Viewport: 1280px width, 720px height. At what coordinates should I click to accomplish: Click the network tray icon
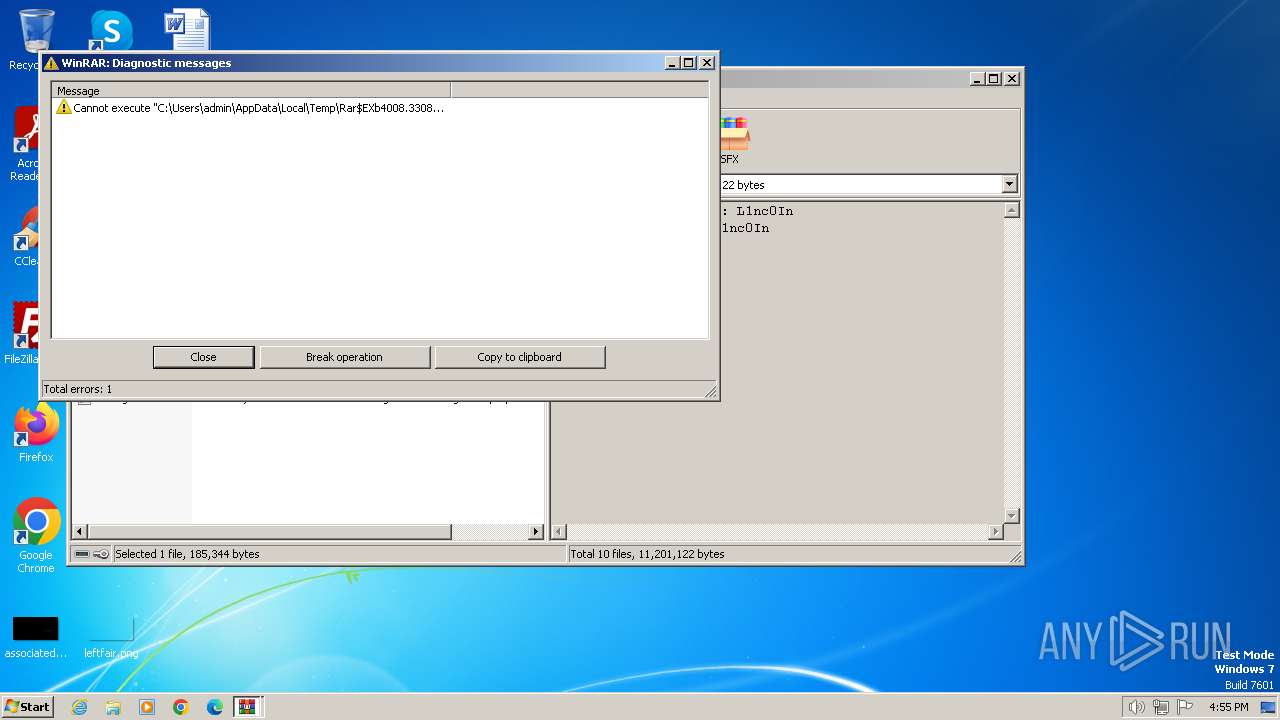click(x=1161, y=707)
